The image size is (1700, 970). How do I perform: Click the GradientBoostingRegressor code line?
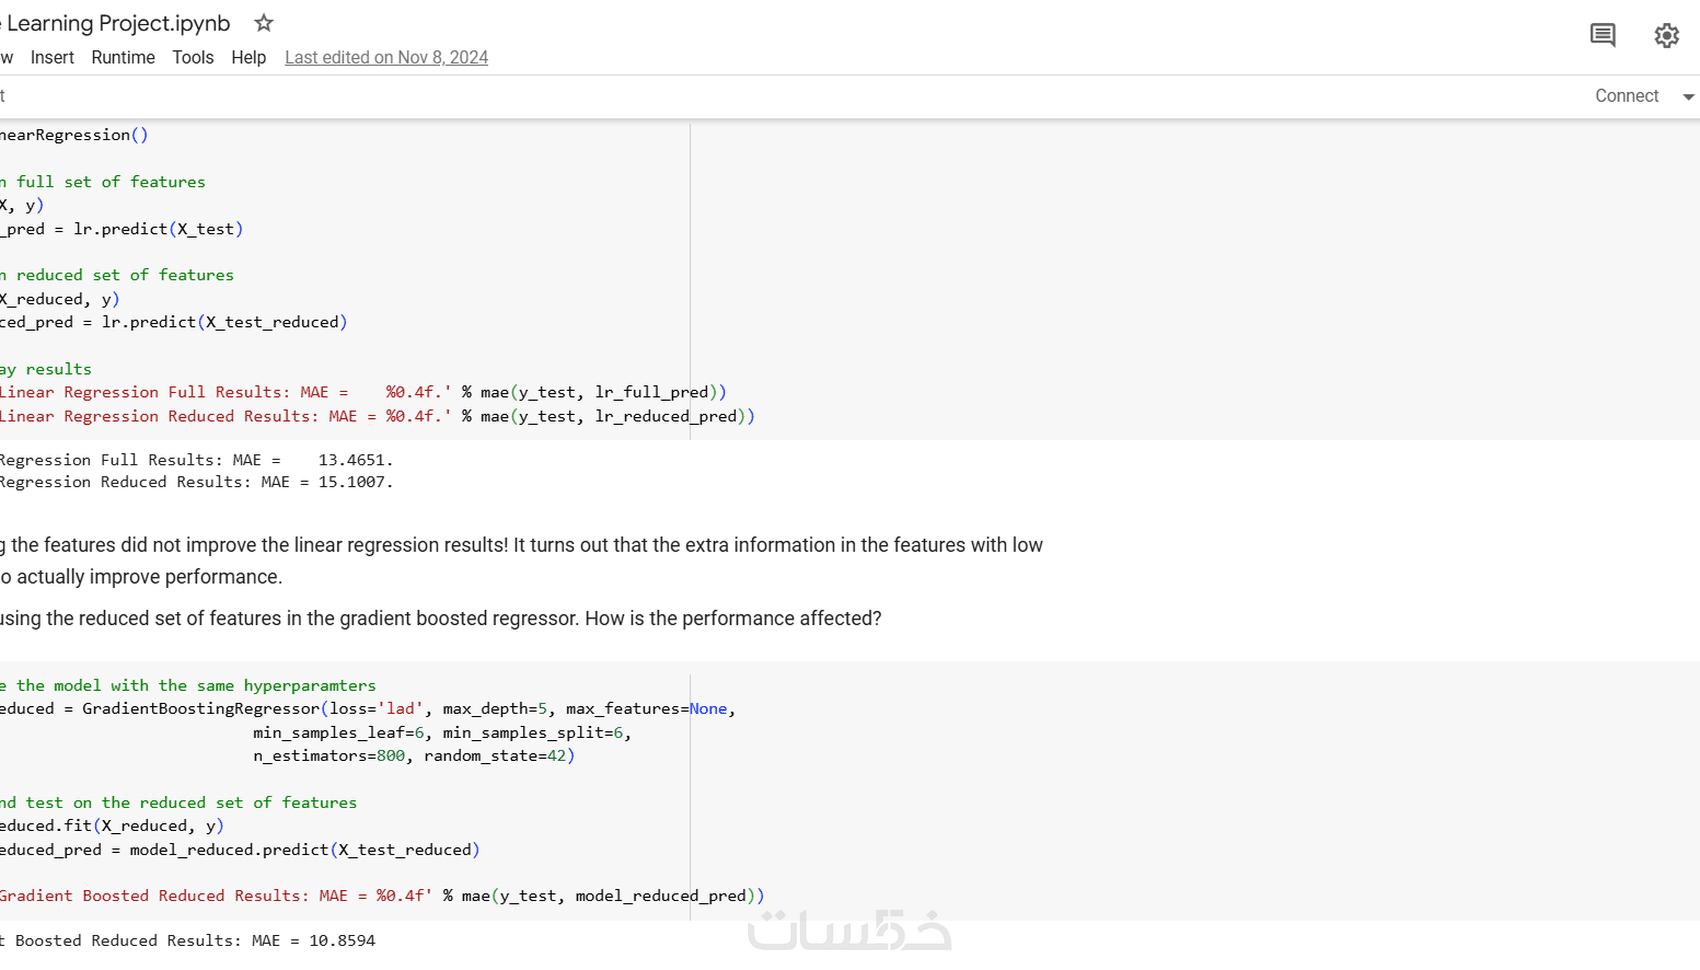(x=367, y=709)
